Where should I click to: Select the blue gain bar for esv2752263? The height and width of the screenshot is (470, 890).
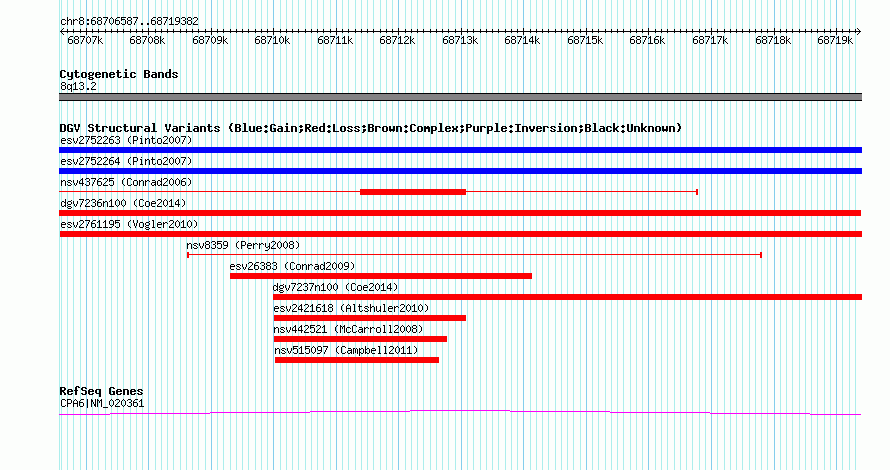(460, 150)
